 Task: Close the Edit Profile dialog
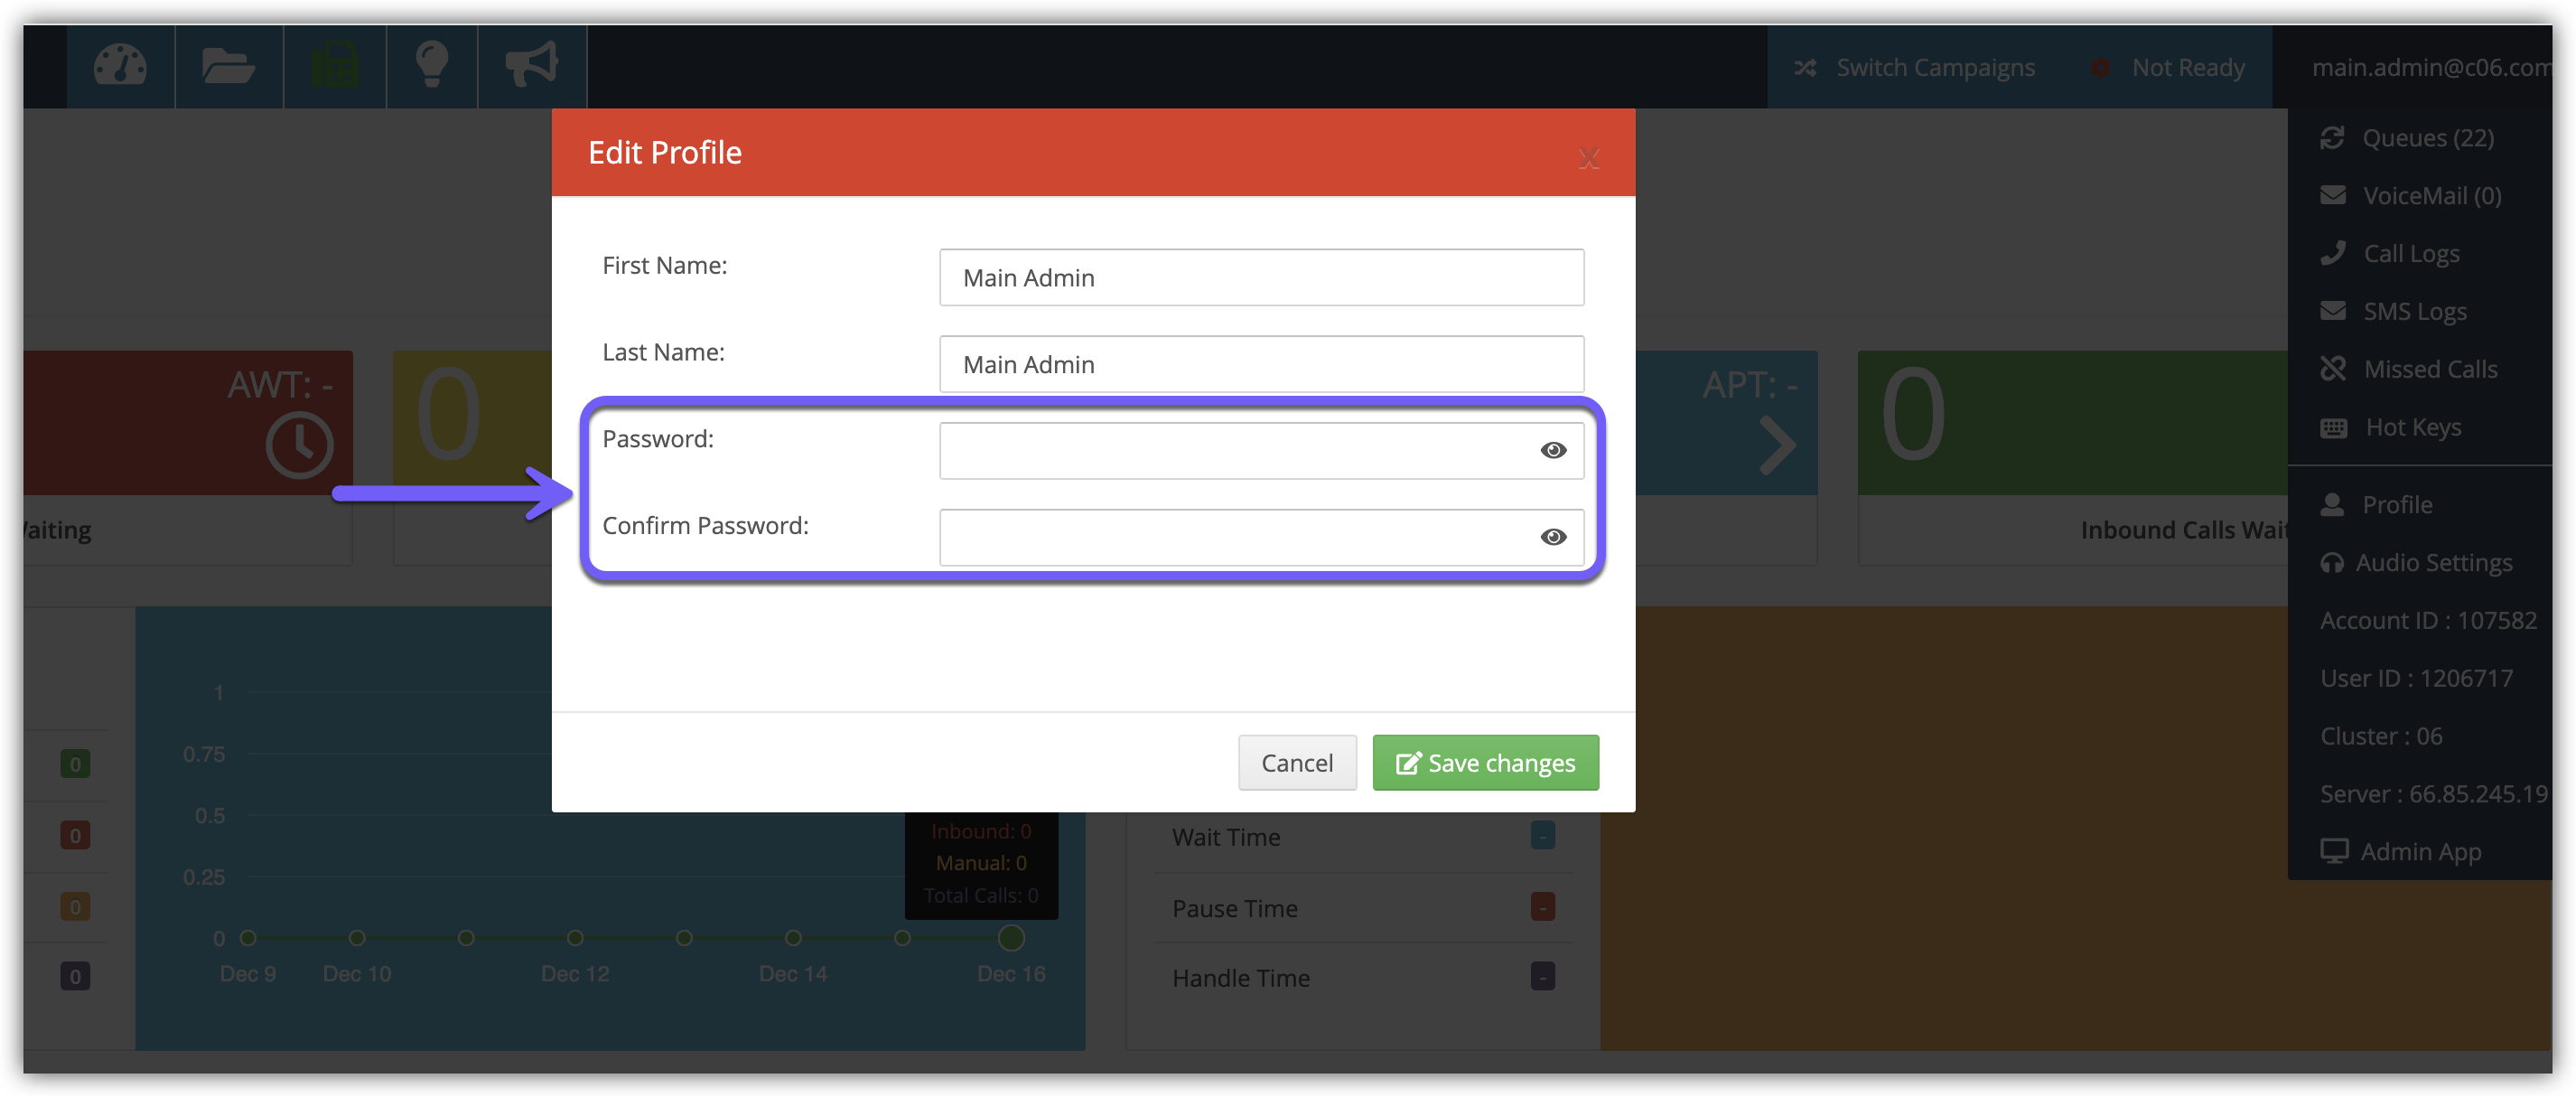pyautogui.click(x=1588, y=158)
